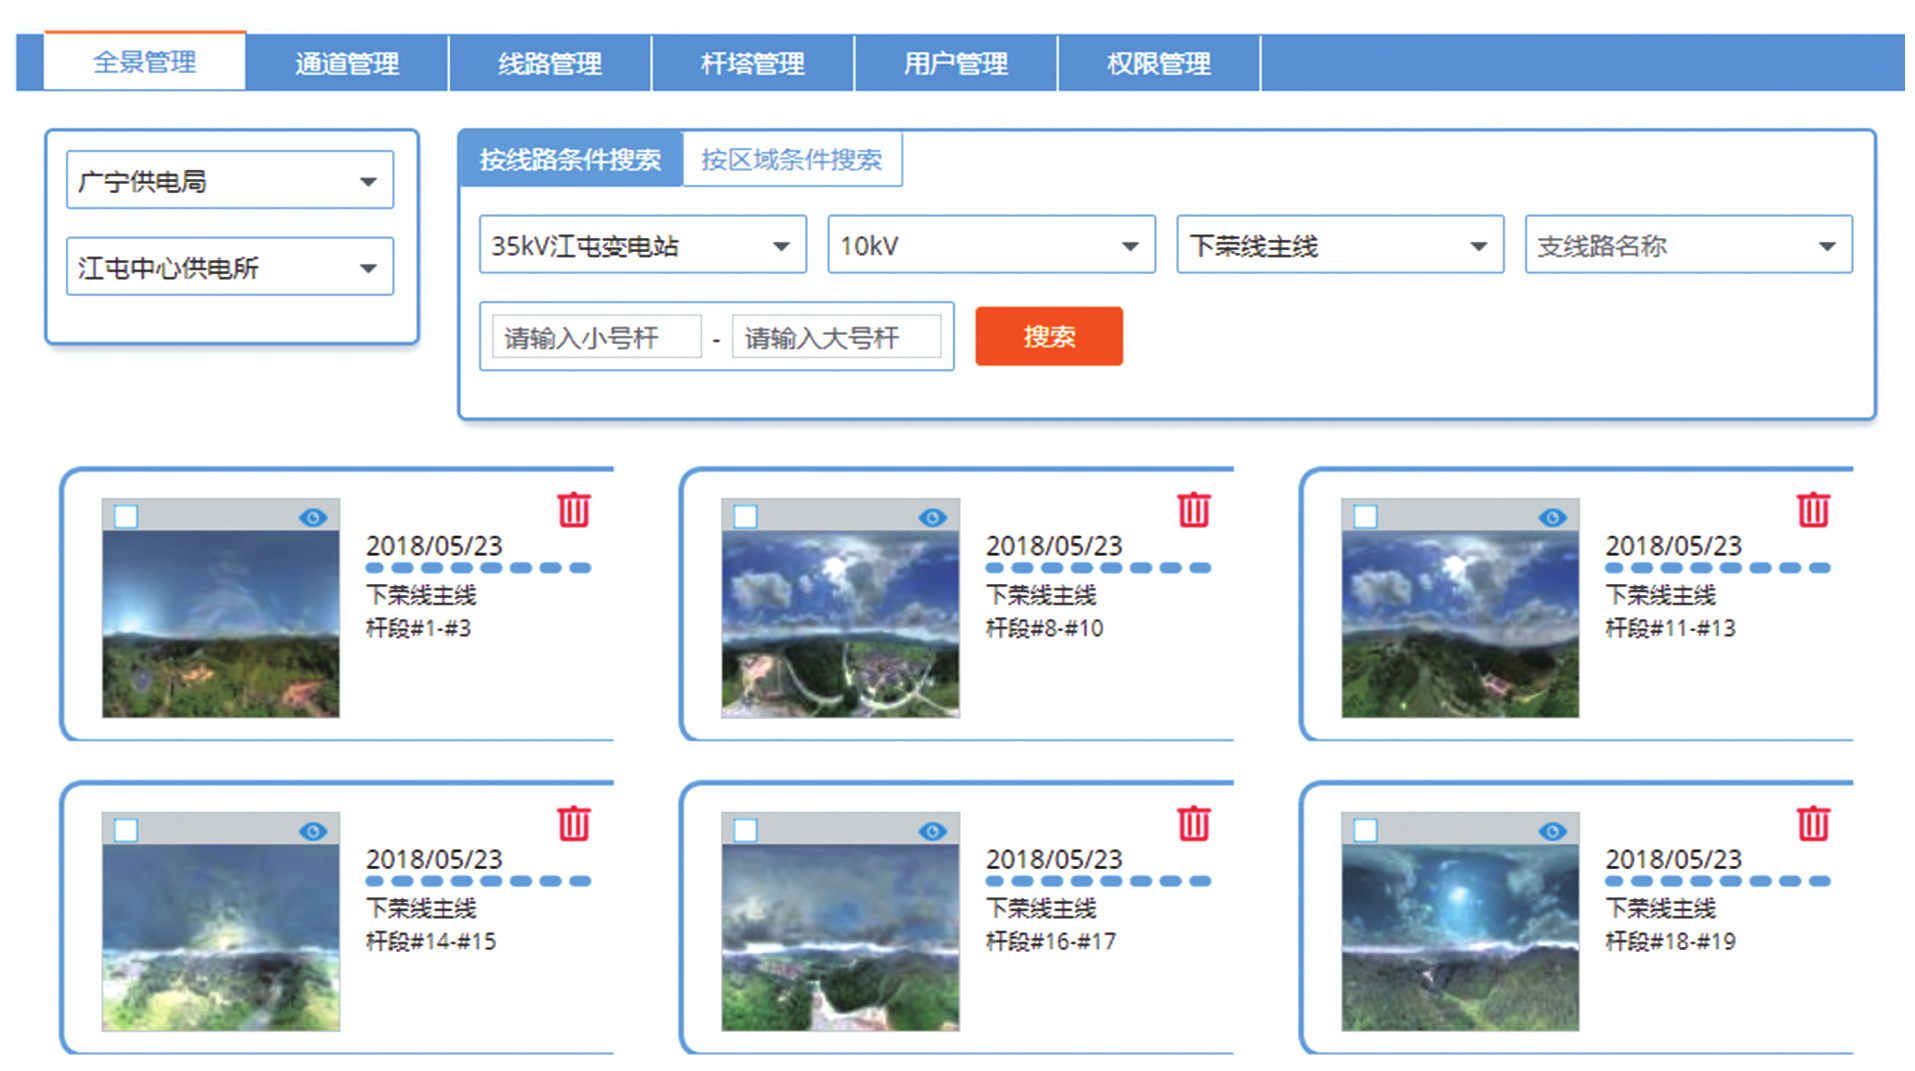Delete the 杆段#11-#13 panorama card
1915x1071 pixels.
[x=1814, y=510]
